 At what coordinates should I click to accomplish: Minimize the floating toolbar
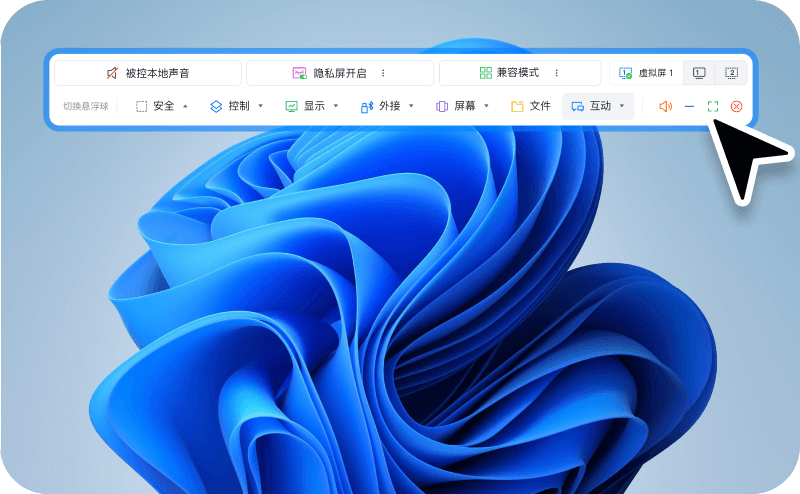coord(689,106)
